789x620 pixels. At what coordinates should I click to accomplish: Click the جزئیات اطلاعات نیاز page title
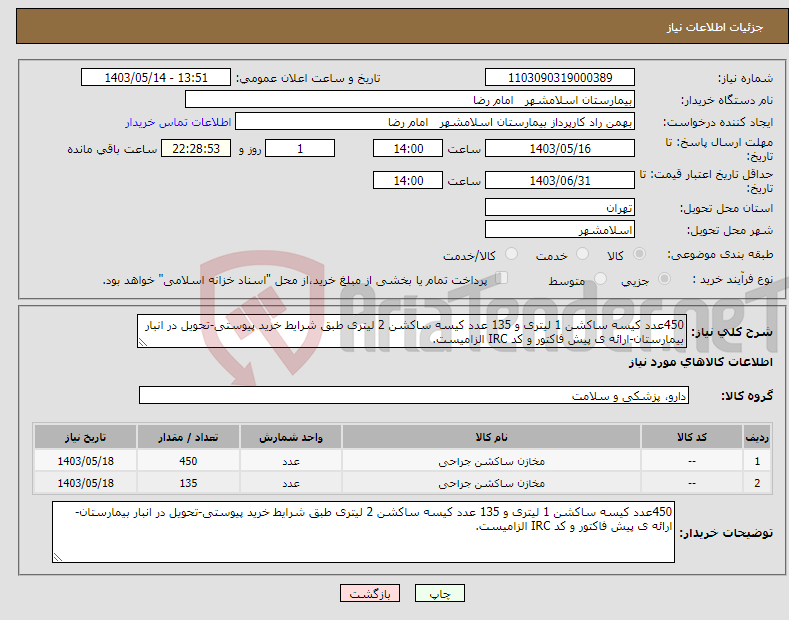point(715,27)
